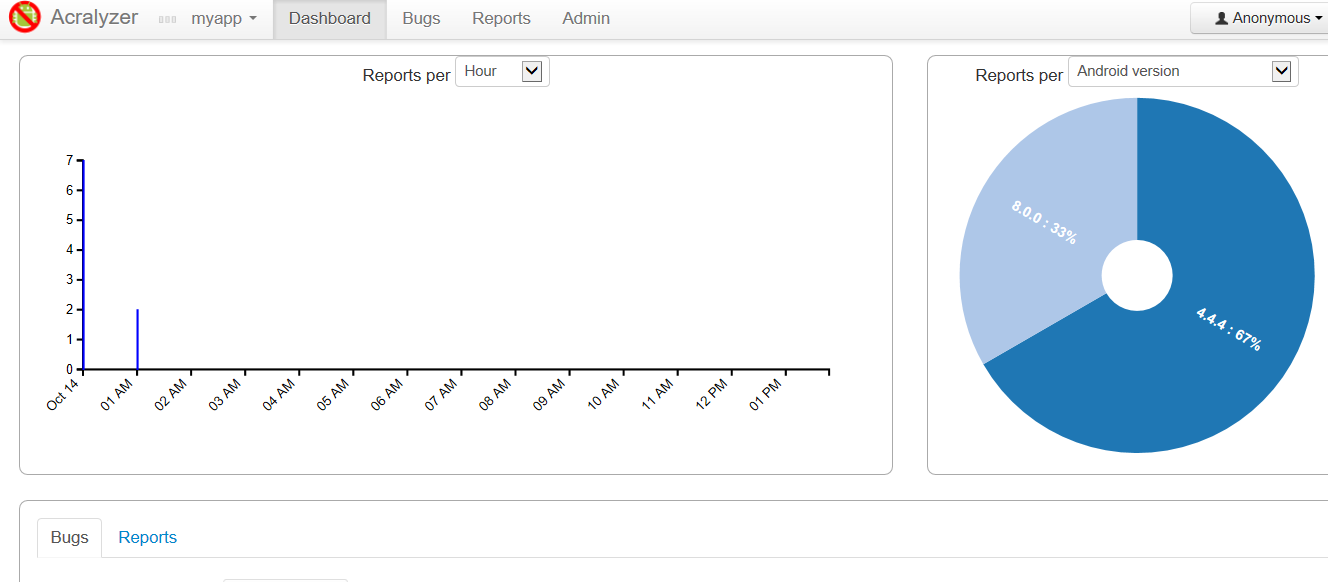Click the myapp caret arrow

point(253,19)
